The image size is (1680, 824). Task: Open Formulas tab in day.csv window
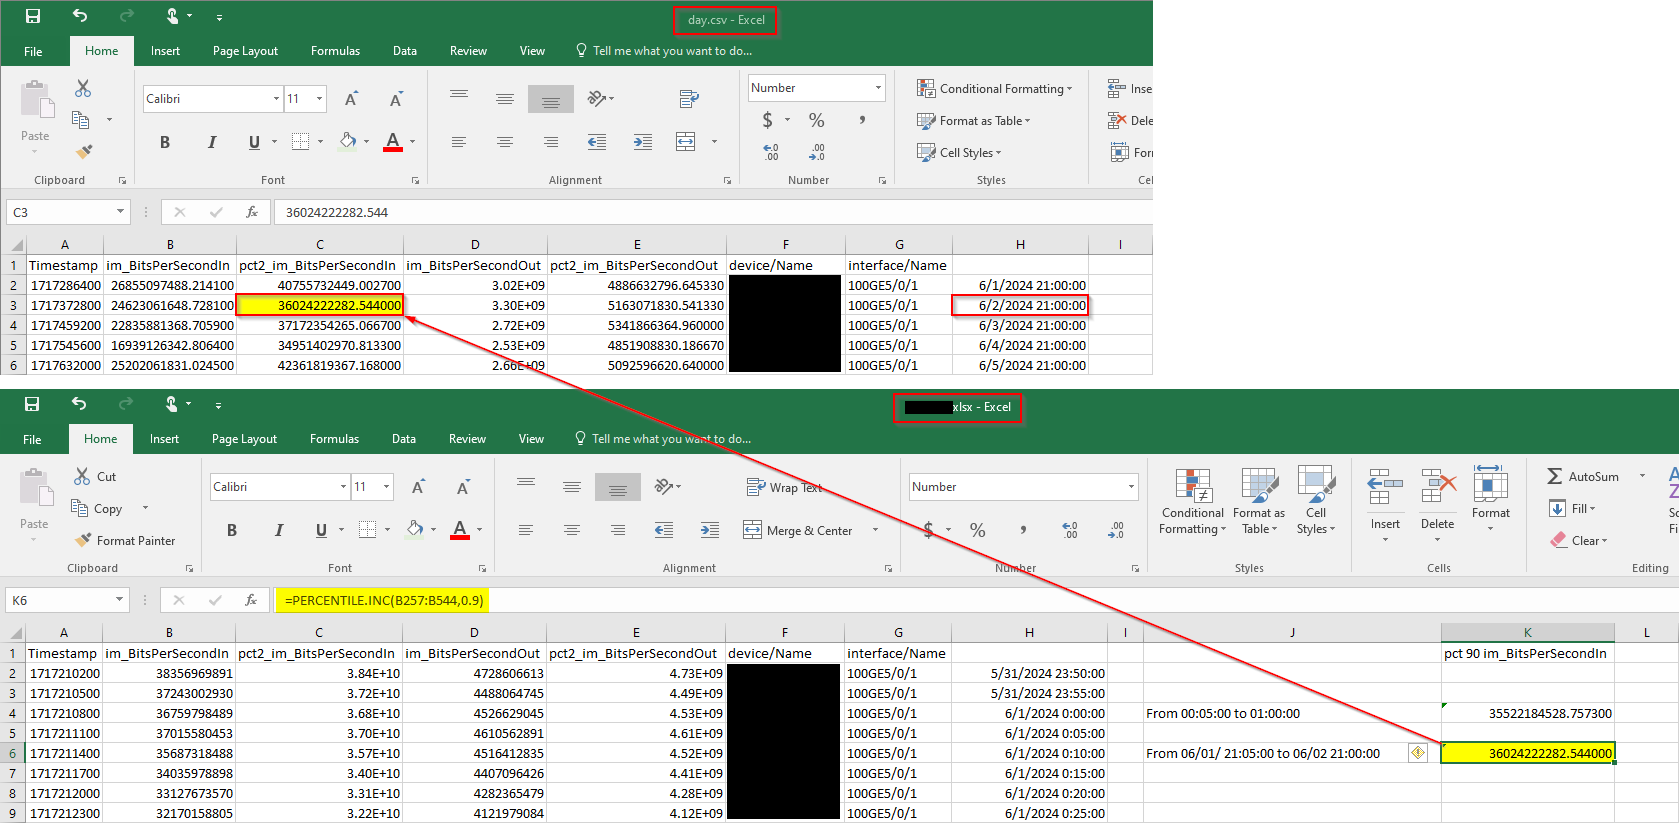[335, 51]
